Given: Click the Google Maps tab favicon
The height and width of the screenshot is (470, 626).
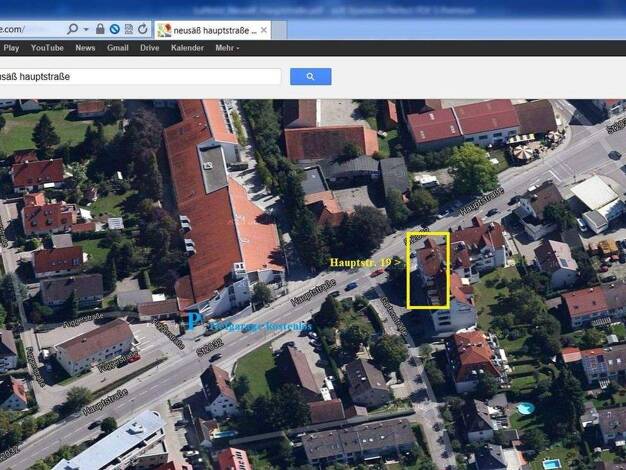Looking at the screenshot, I should click(x=165, y=30).
